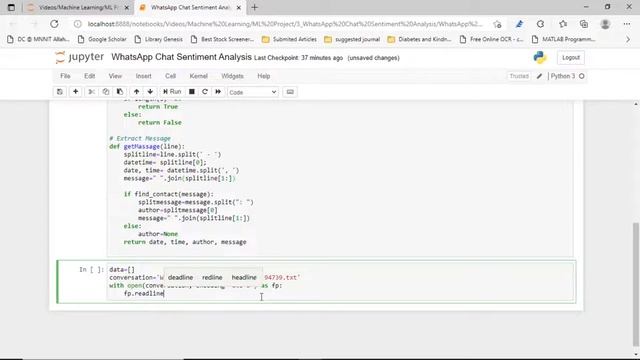
Task: Close the WhatsApp Chat Sentiment browser tab
Action: (x=239, y=7)
